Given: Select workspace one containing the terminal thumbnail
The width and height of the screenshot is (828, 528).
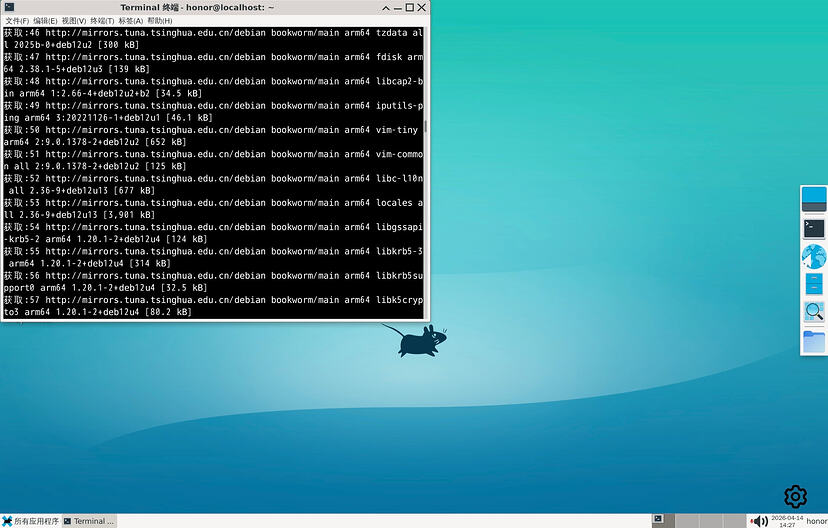Looking at the screenshot, I should 663,521.
